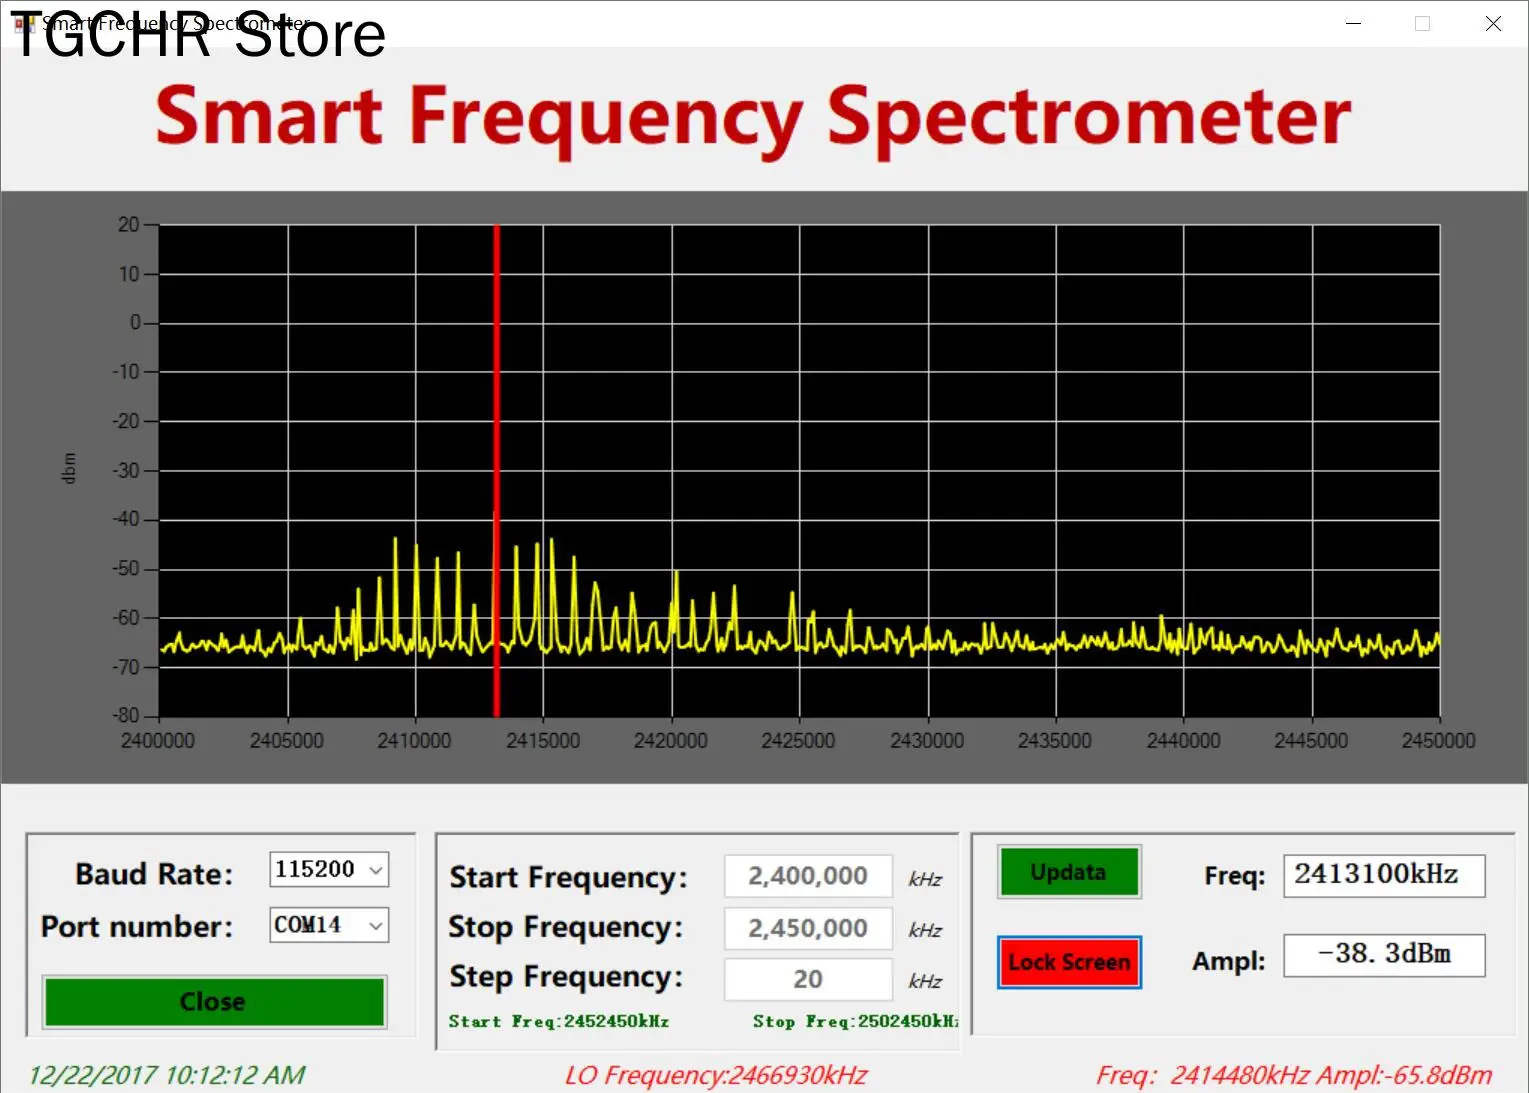The image size is (1529, 1093).
Task: Click the 2415000 x-axis label
Action: (543, 741)
